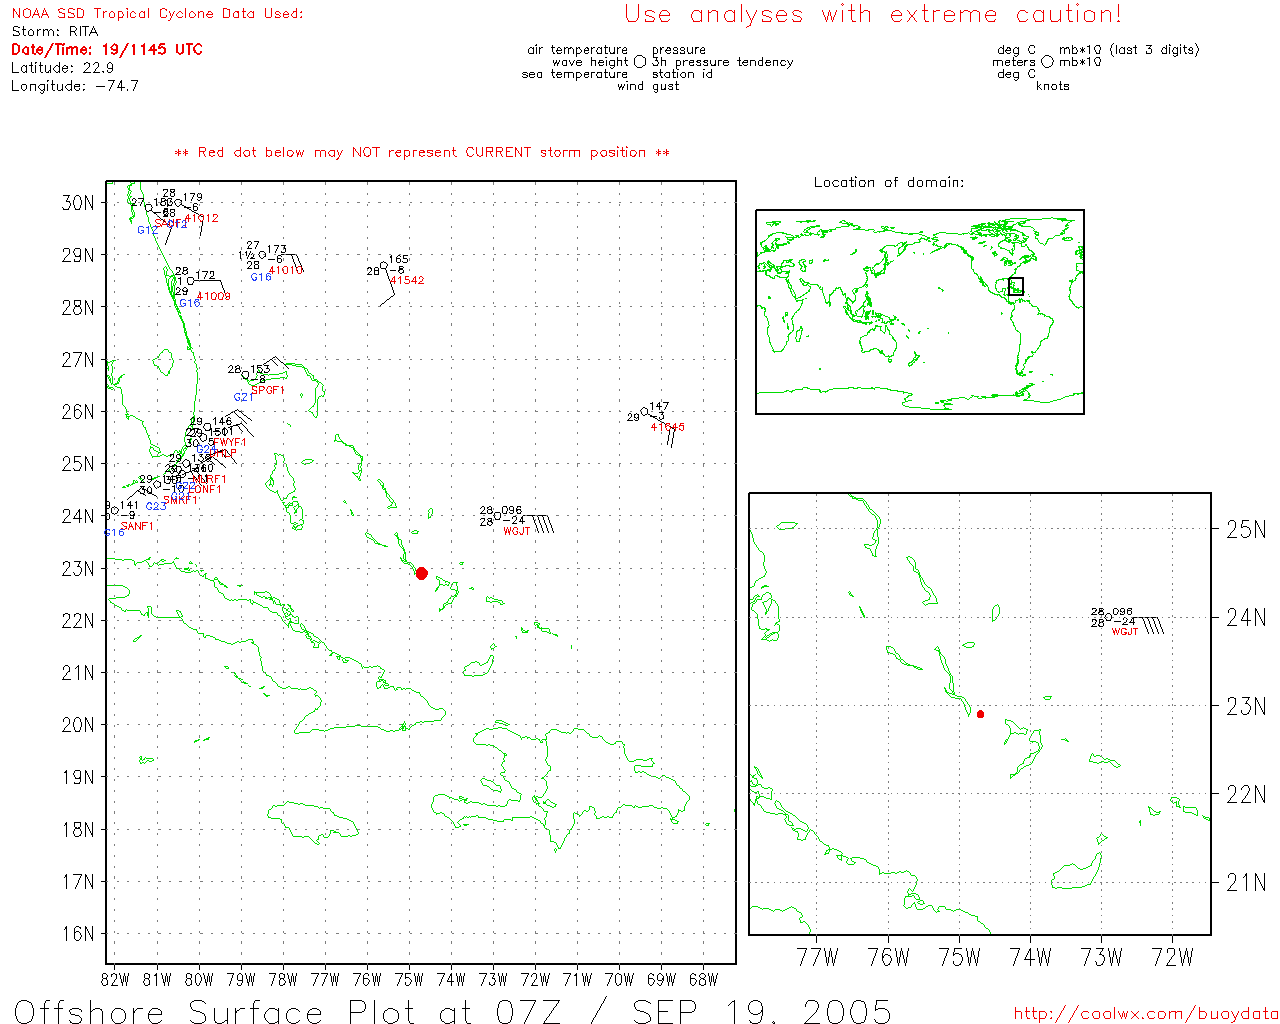The width and height of the screenshot is (1280, 1024).
Task: Click the black domain box on world map
Action: click(1016, 286)
